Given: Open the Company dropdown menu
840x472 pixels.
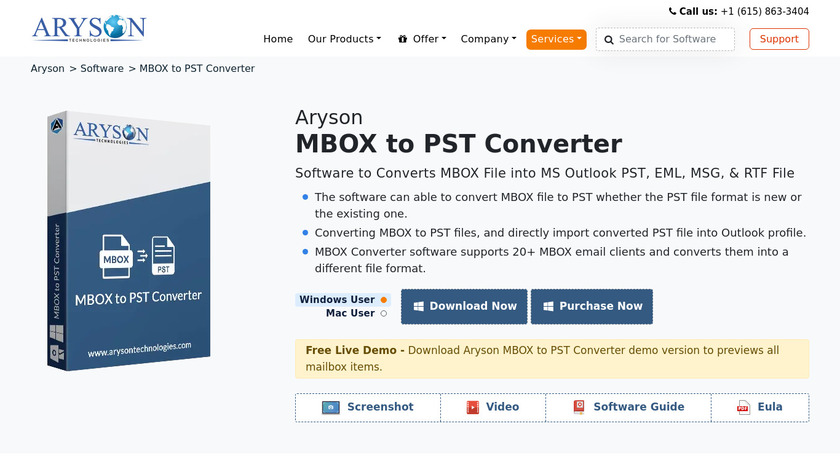Looking at the screenshot, I should [x=488, y=40].
